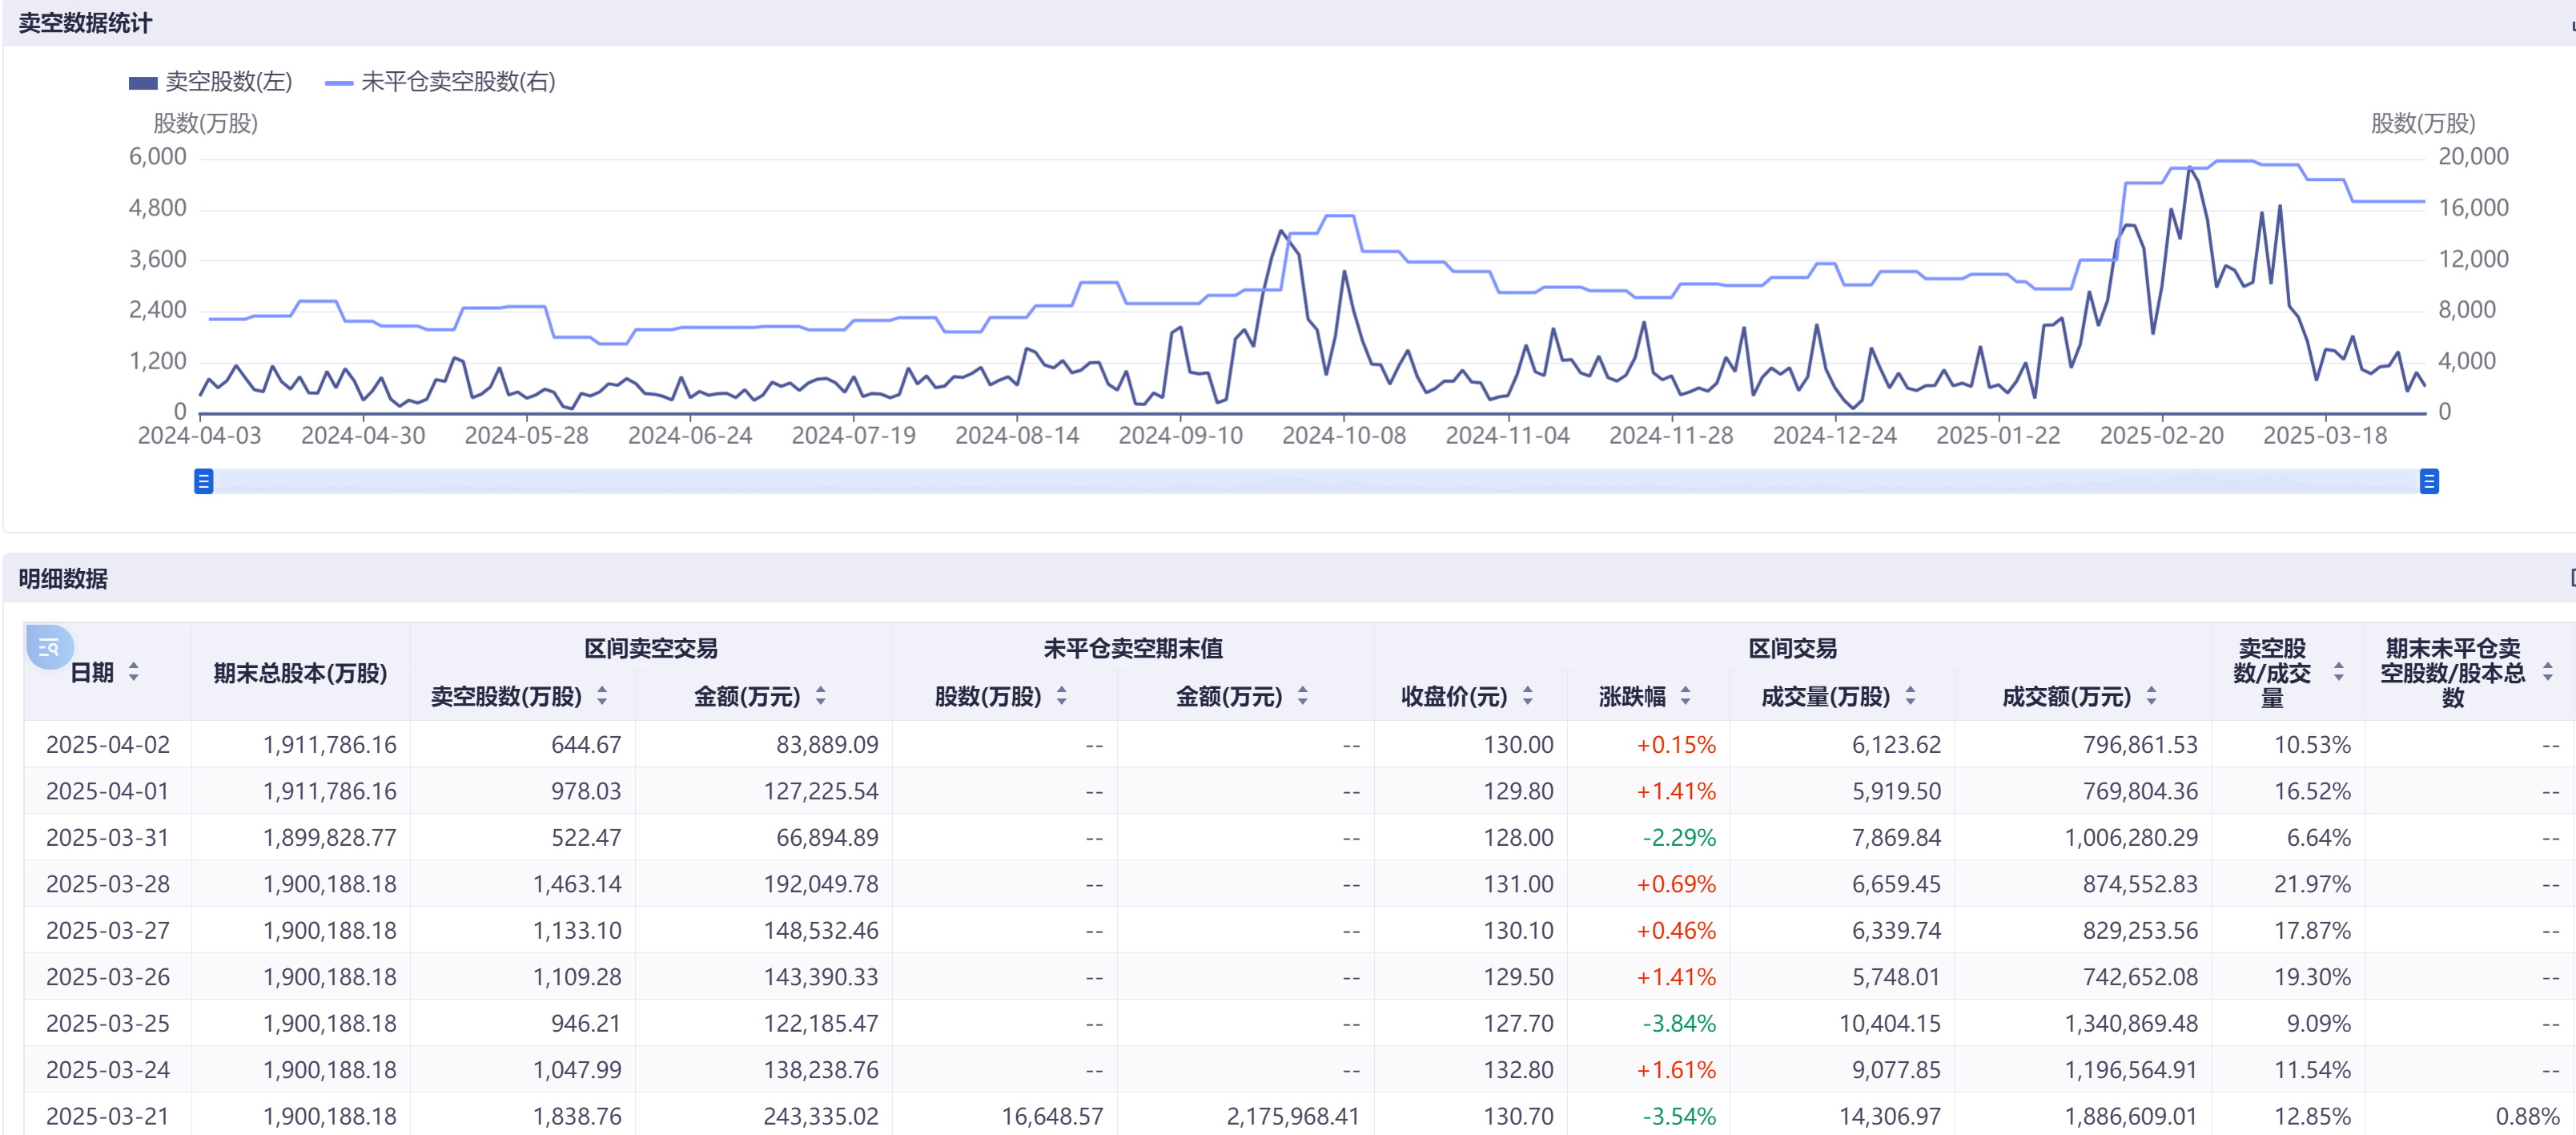Image resolution: width=2576 pixels, height=1135 pixels.
Task: Click the 2025-04-02 date row
Action: coord(108,745)
